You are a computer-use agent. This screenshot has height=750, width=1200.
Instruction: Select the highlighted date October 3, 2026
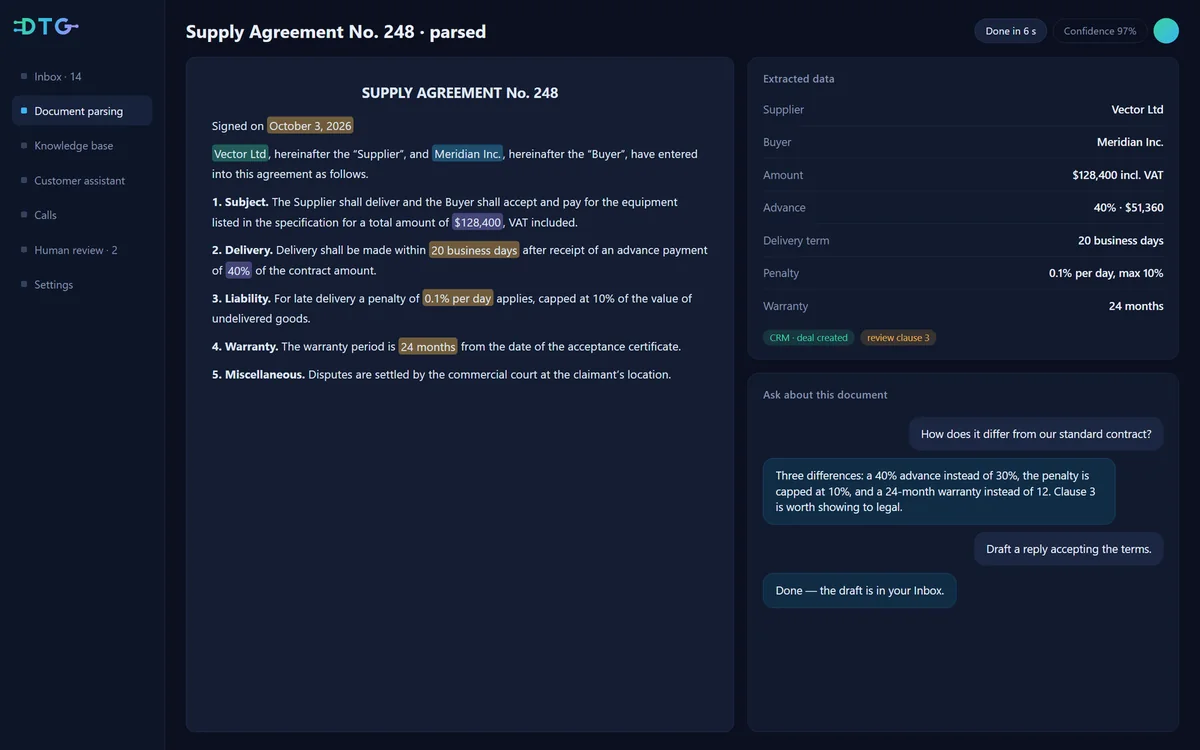[310, 126]
